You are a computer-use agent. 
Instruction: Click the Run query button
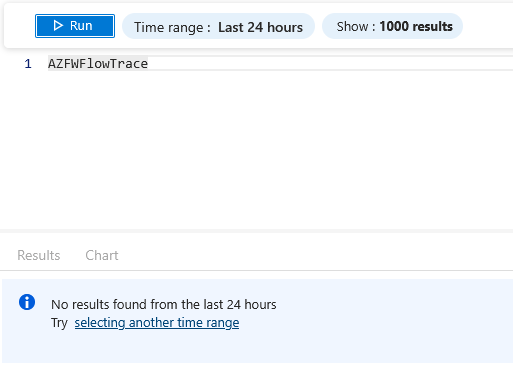tap(75, 26)
